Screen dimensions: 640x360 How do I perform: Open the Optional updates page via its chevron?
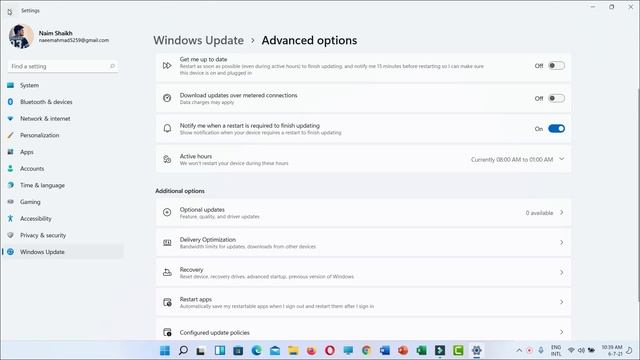(562, 213)
